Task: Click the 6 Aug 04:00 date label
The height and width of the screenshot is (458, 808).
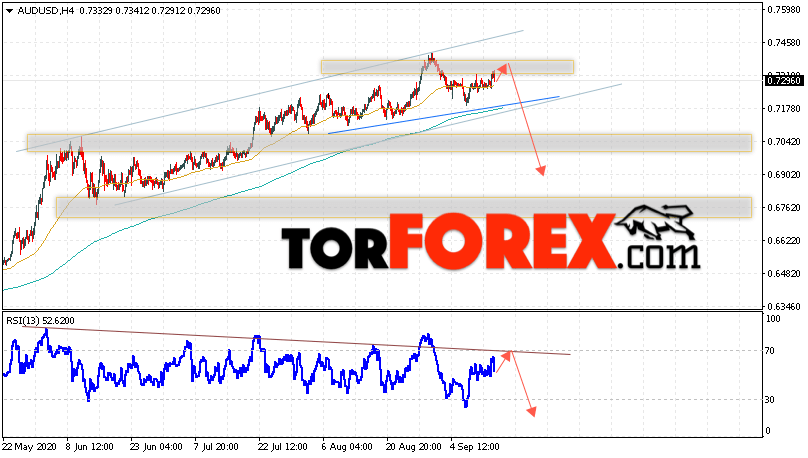Action: 347,447
